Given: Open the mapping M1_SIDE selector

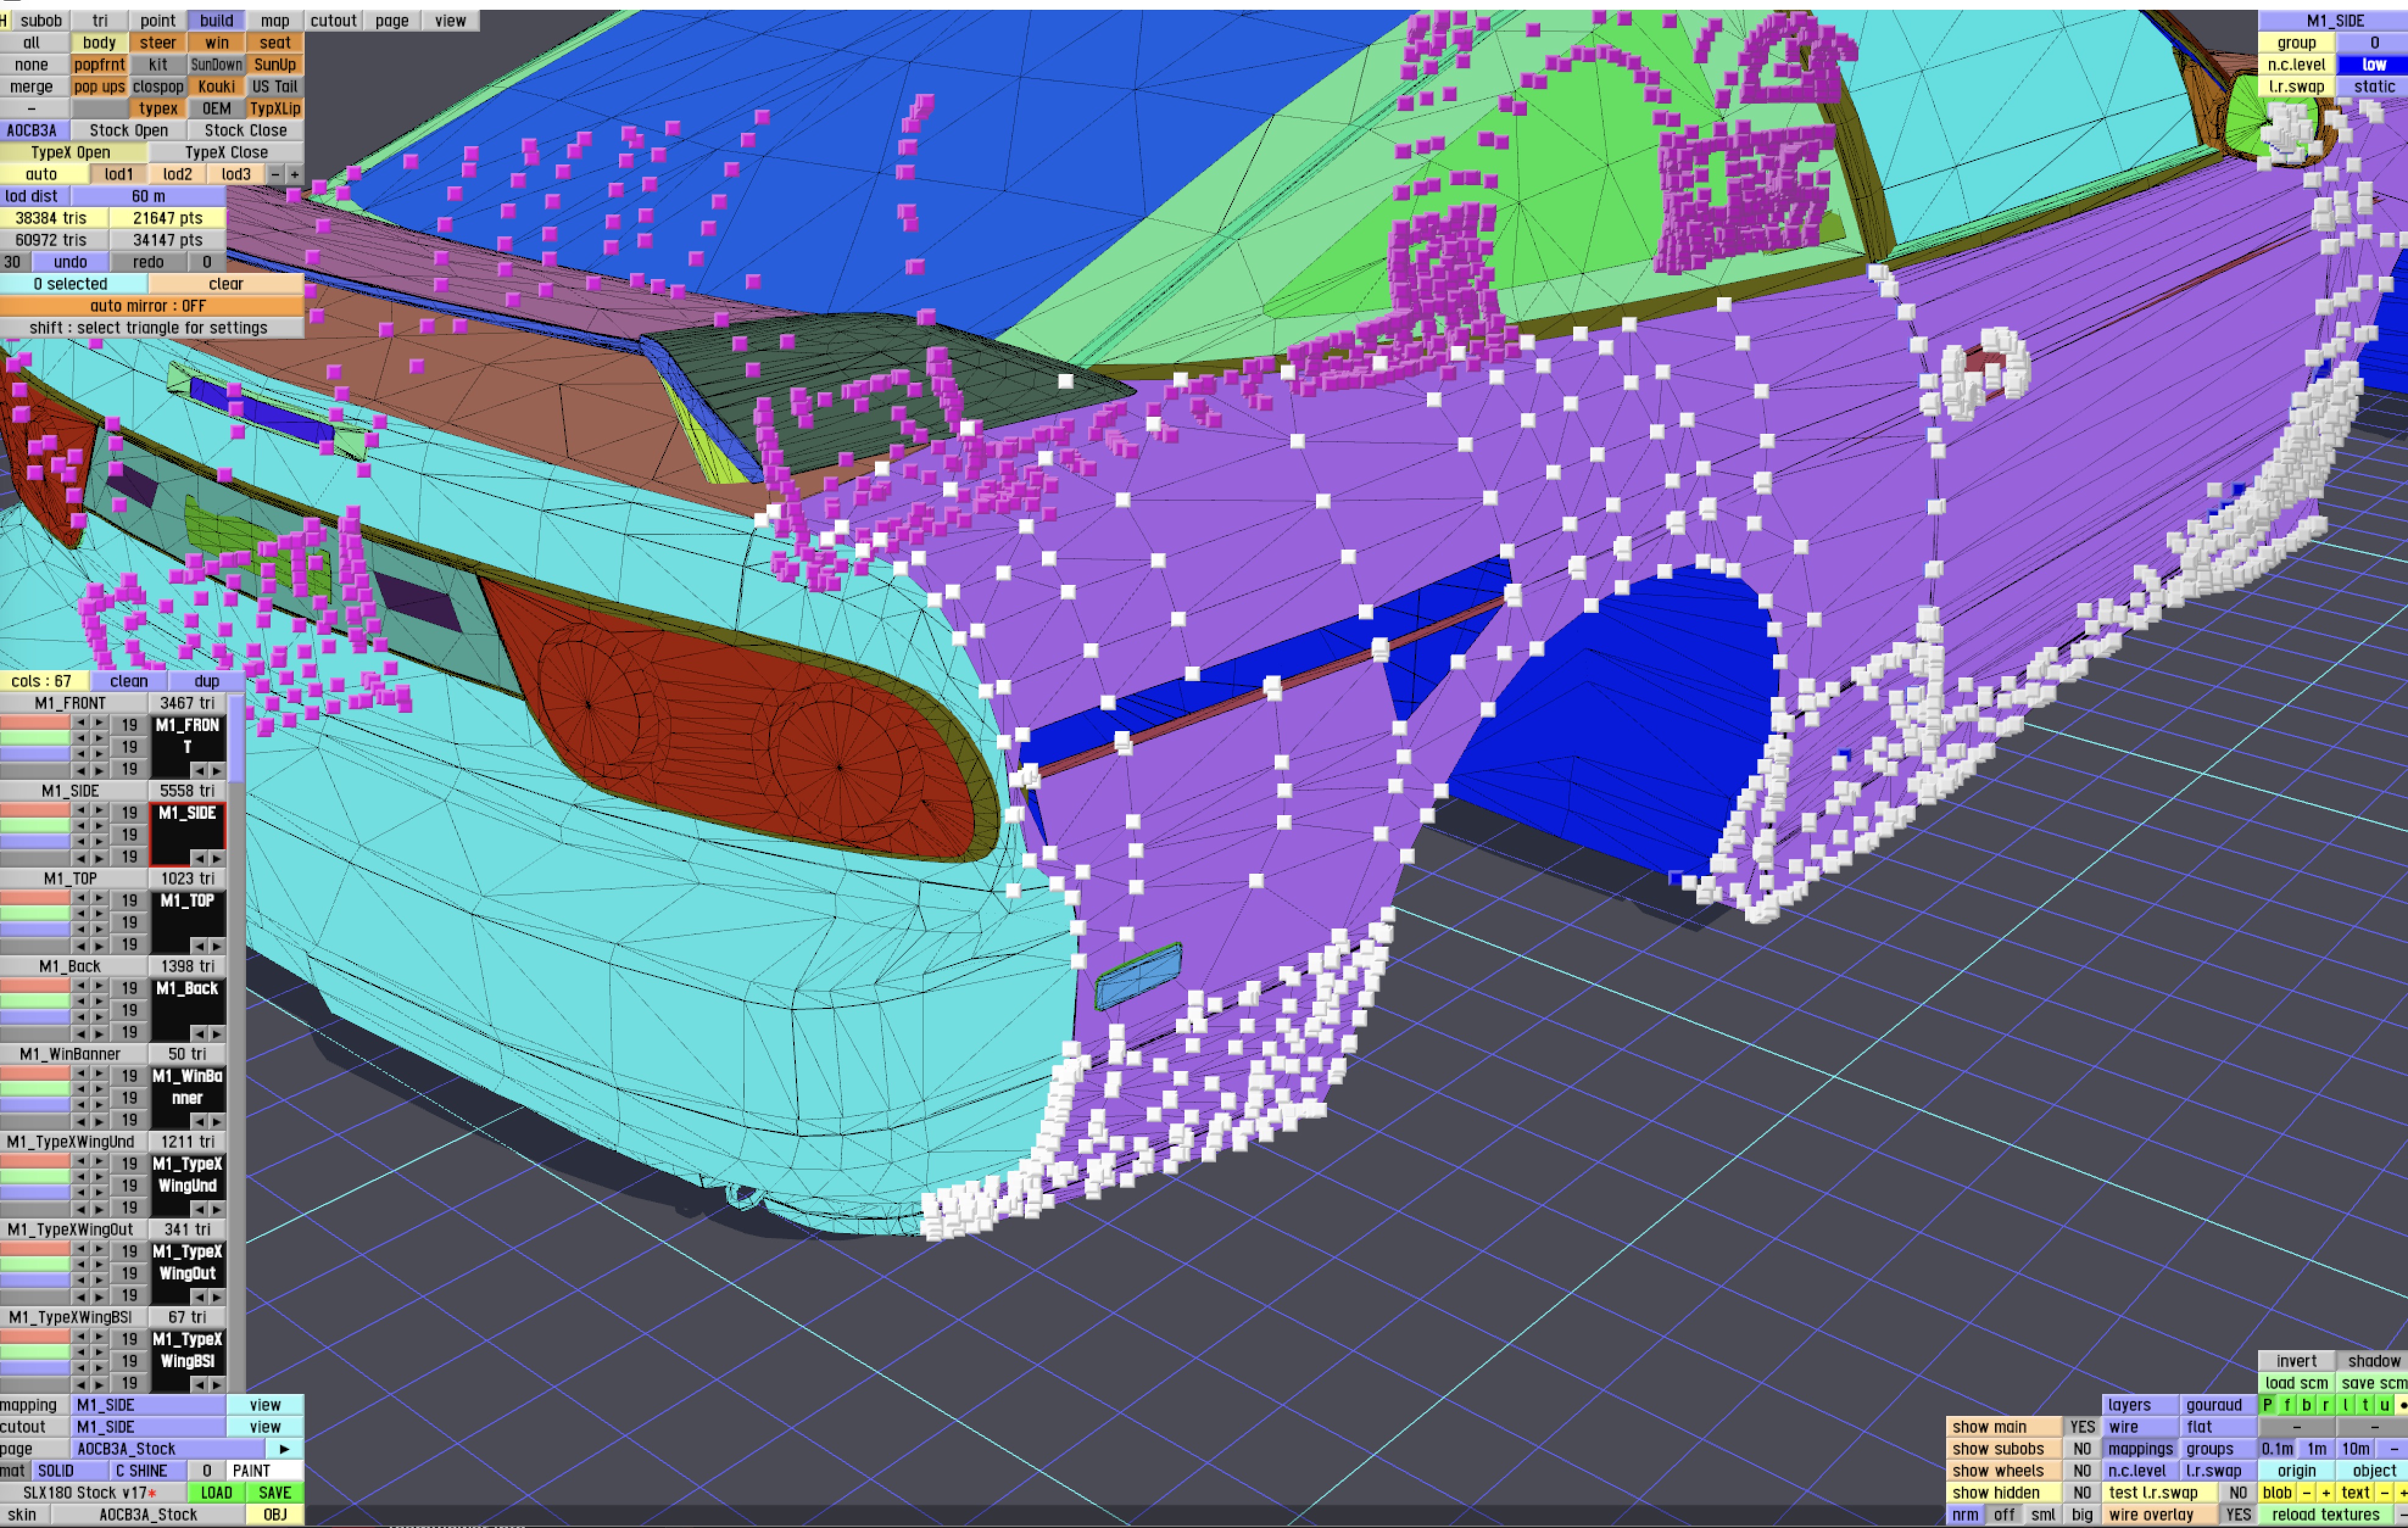Looking at the screenshot, I should 148,1405.
